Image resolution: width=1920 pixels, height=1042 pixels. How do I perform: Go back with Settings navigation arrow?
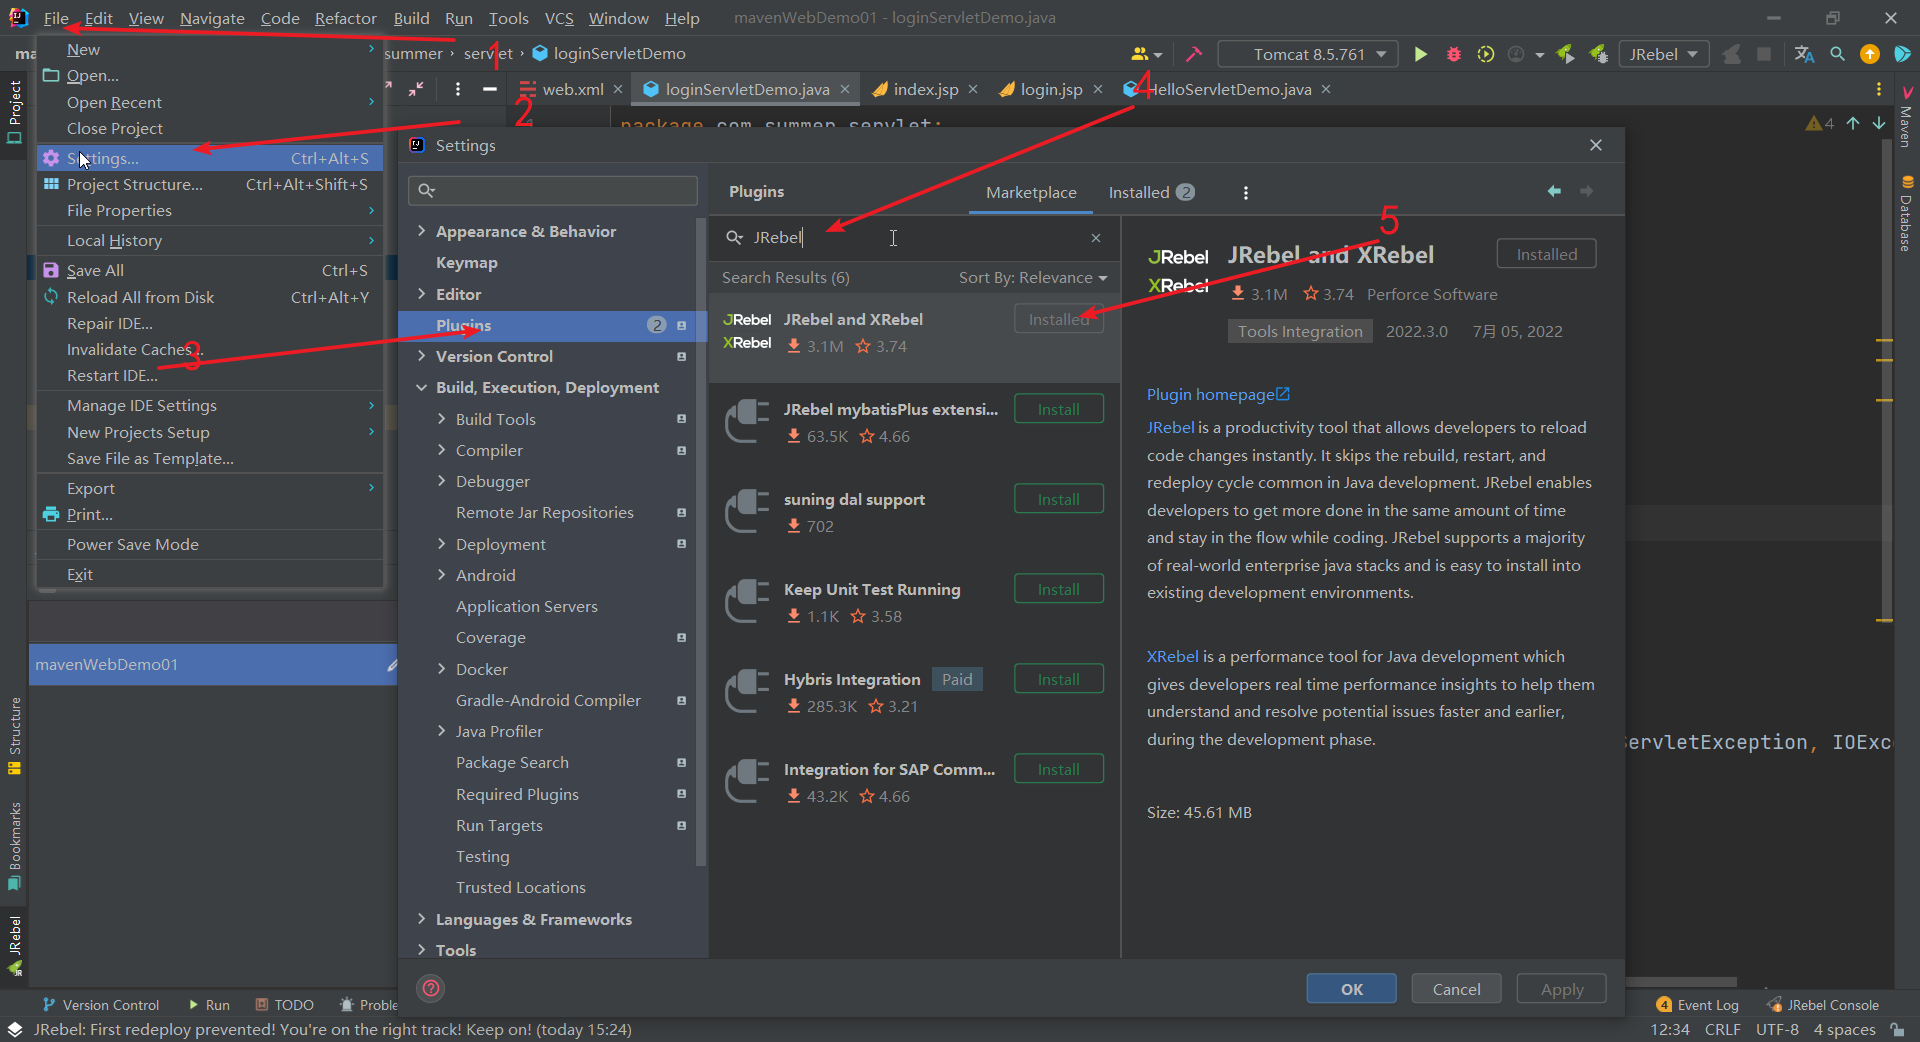1554,191
